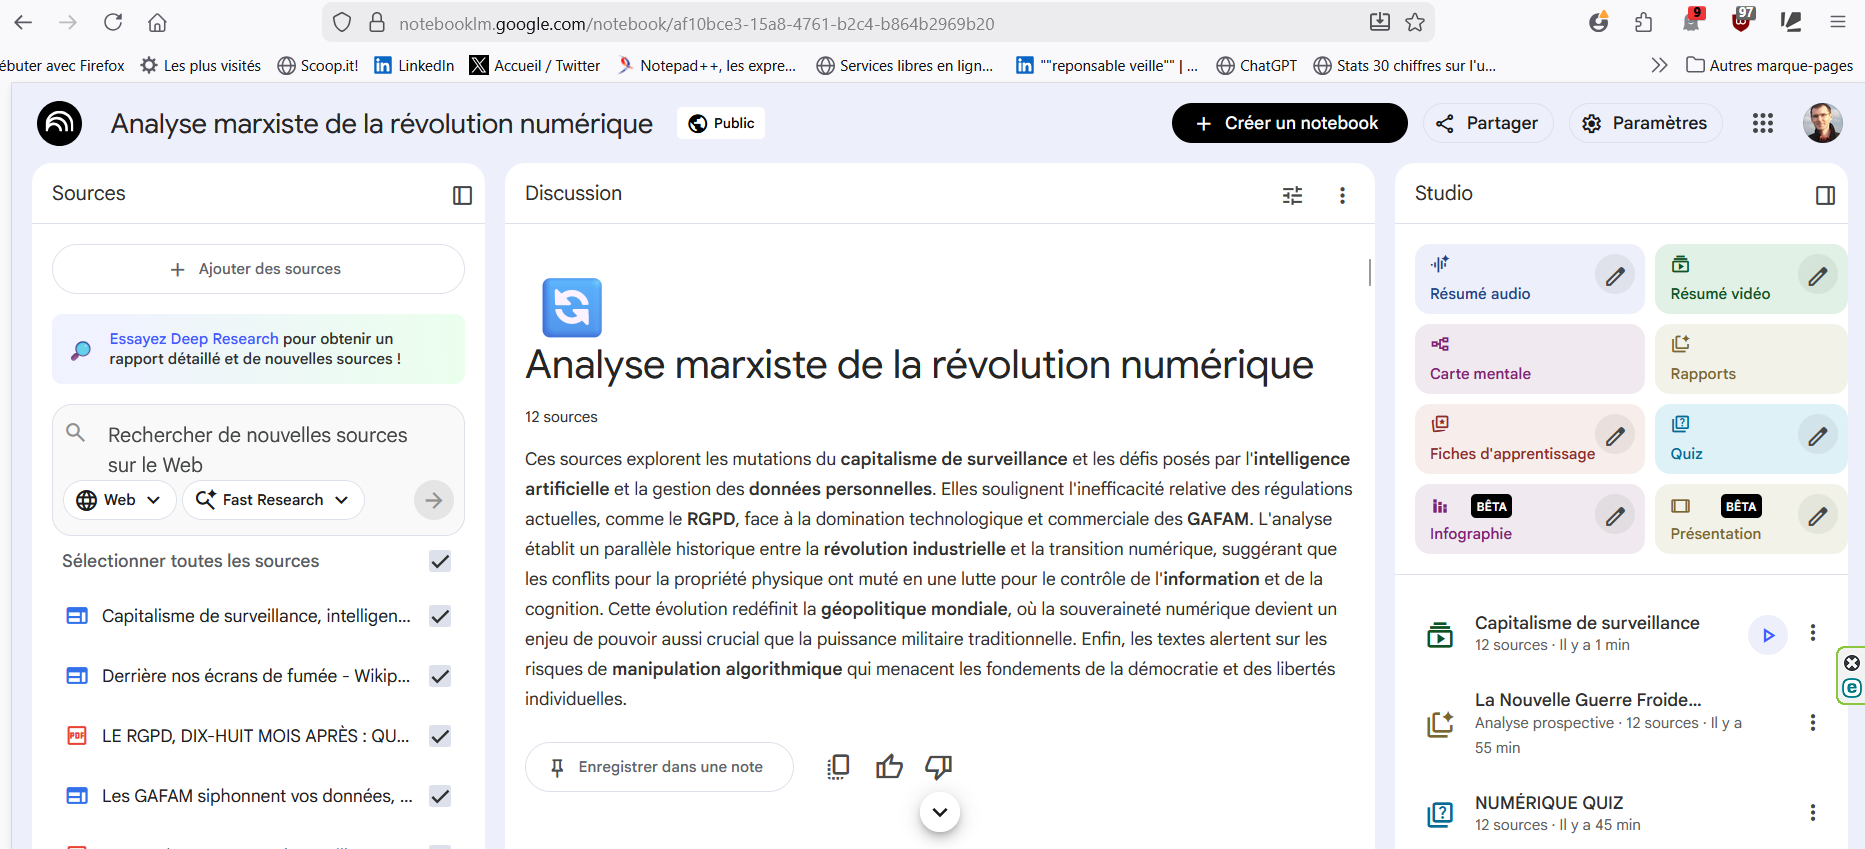1865x849 pixels.
Task: Open discussion settings tune icon
Action: [x=1292, y=195]
